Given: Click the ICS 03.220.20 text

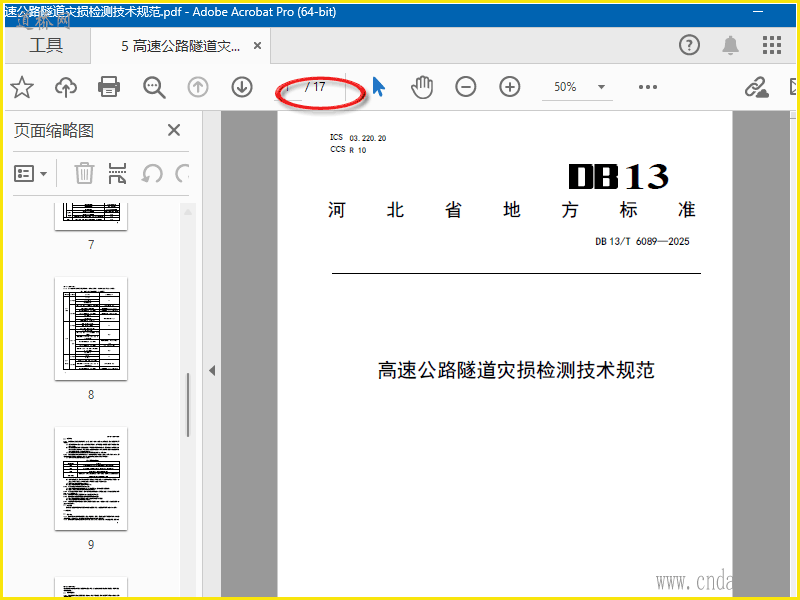Looking at the screenshot, I should [x=358, y=138].
